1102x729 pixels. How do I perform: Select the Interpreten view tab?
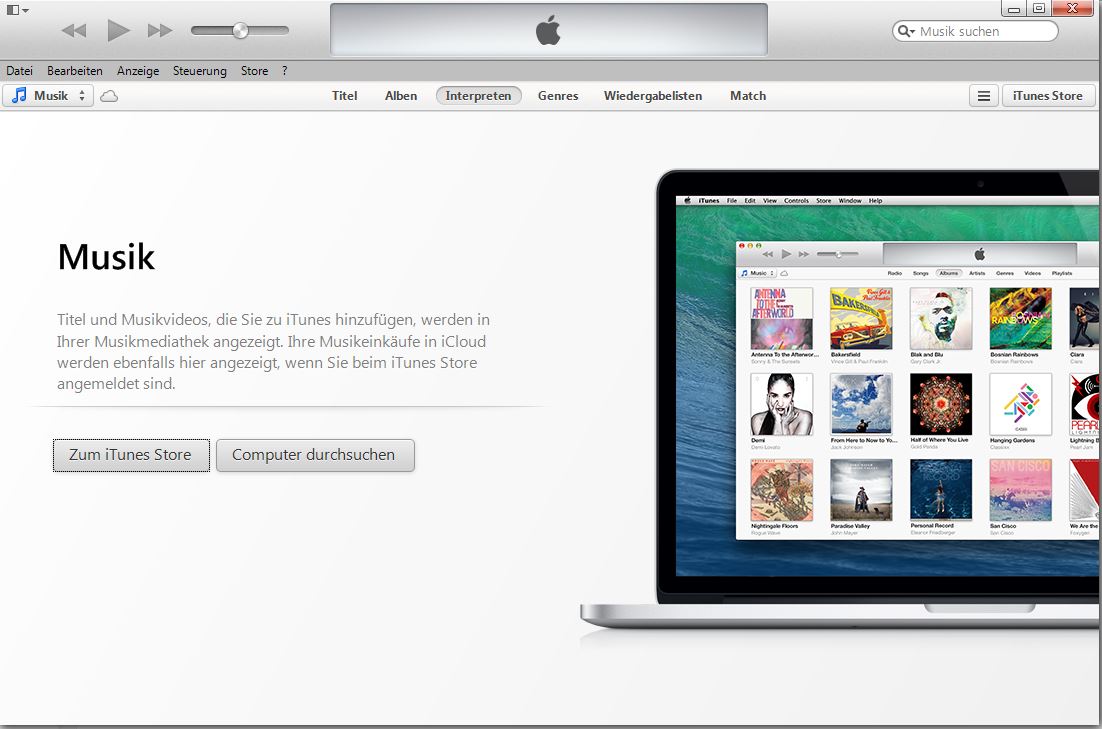tap(479, 96)
